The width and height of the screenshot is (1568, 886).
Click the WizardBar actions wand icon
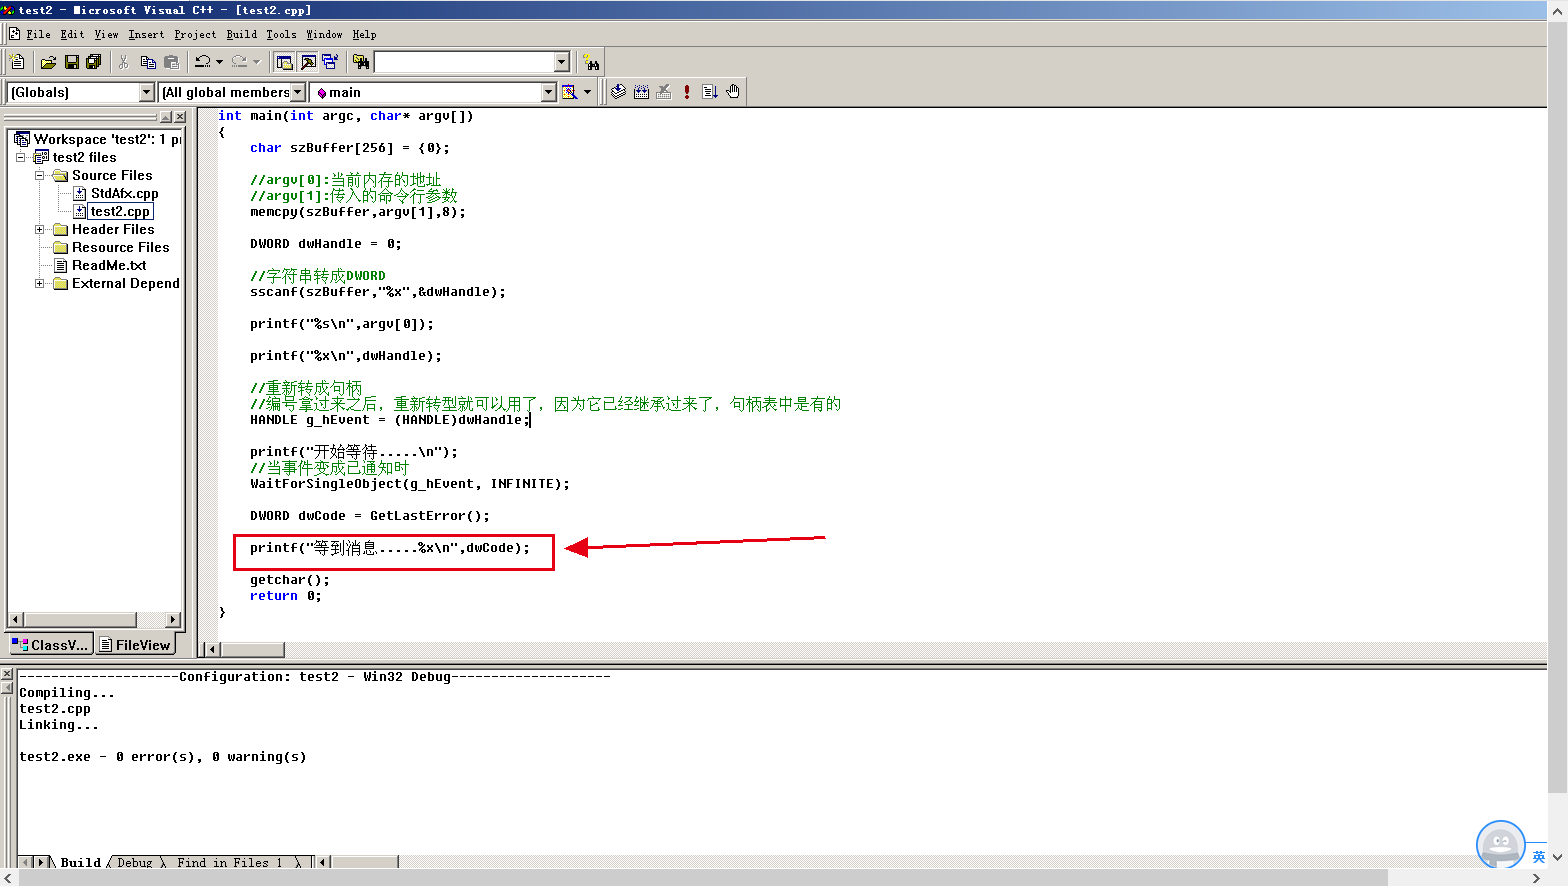569,92
